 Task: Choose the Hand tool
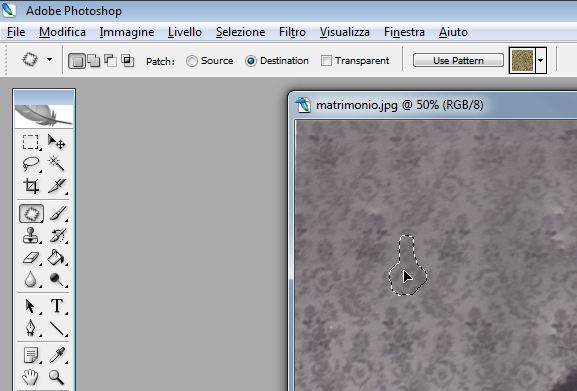pyautogui.click(x=31, y=377)
